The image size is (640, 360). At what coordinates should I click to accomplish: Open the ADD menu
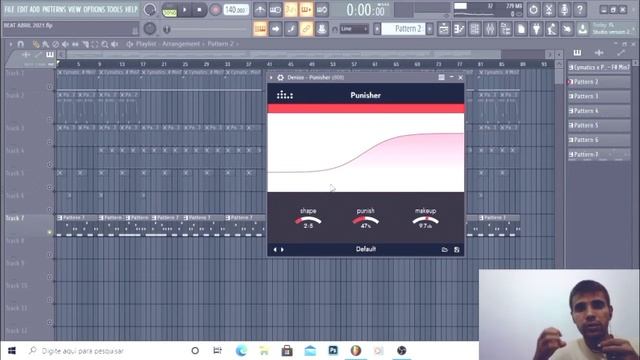35,9
